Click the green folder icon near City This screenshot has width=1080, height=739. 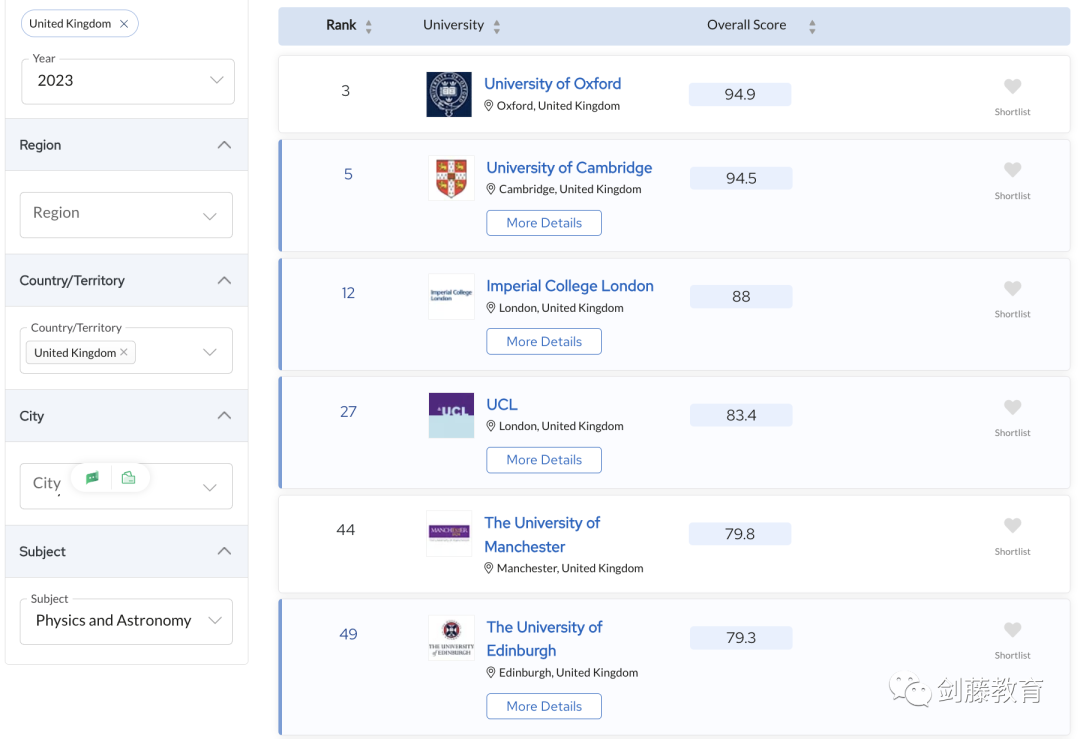[128, 477]
